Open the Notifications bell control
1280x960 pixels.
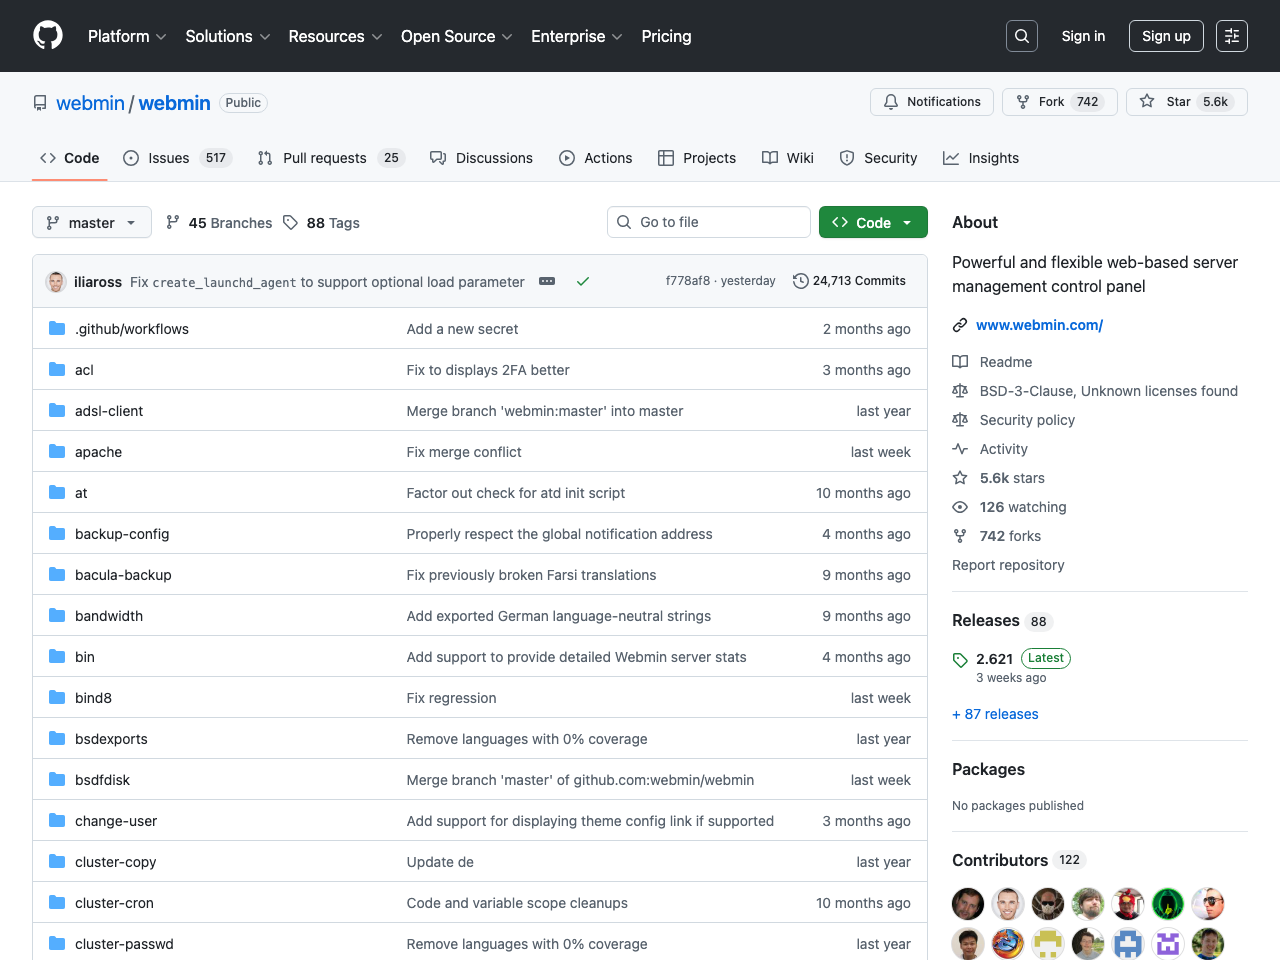tap(931, 101)
